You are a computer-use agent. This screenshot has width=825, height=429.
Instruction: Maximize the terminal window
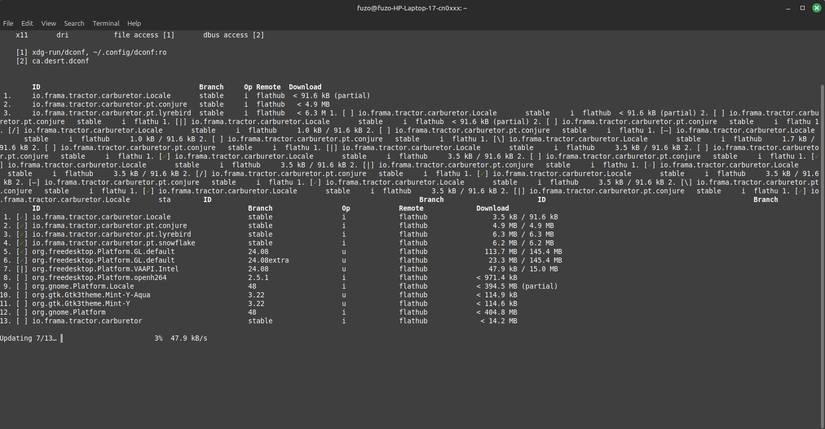[802, 8]
